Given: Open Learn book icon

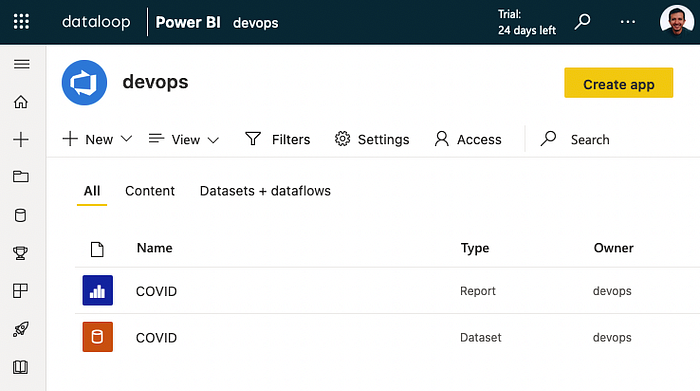Looking at the screenshot, I should coord(20,367).
